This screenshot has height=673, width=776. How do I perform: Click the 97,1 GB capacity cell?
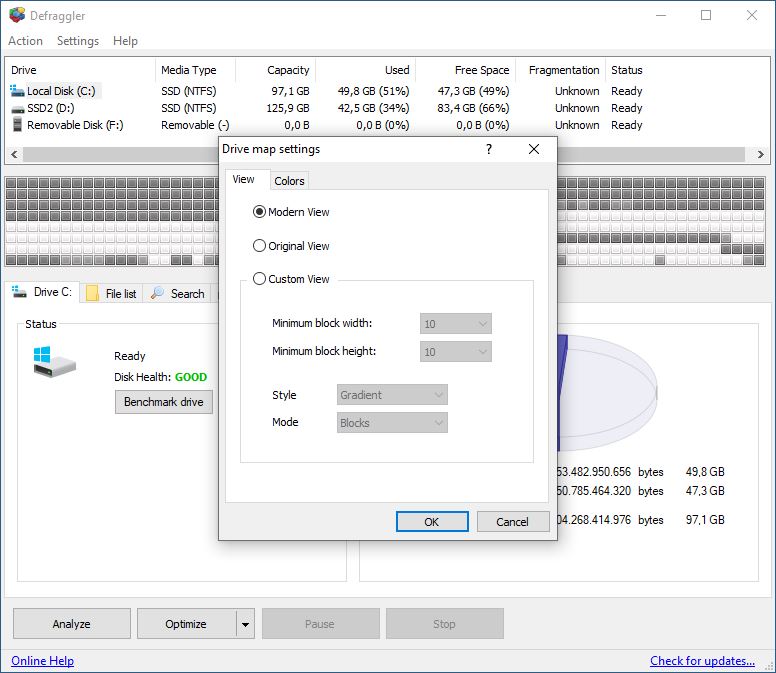point(290,91)
